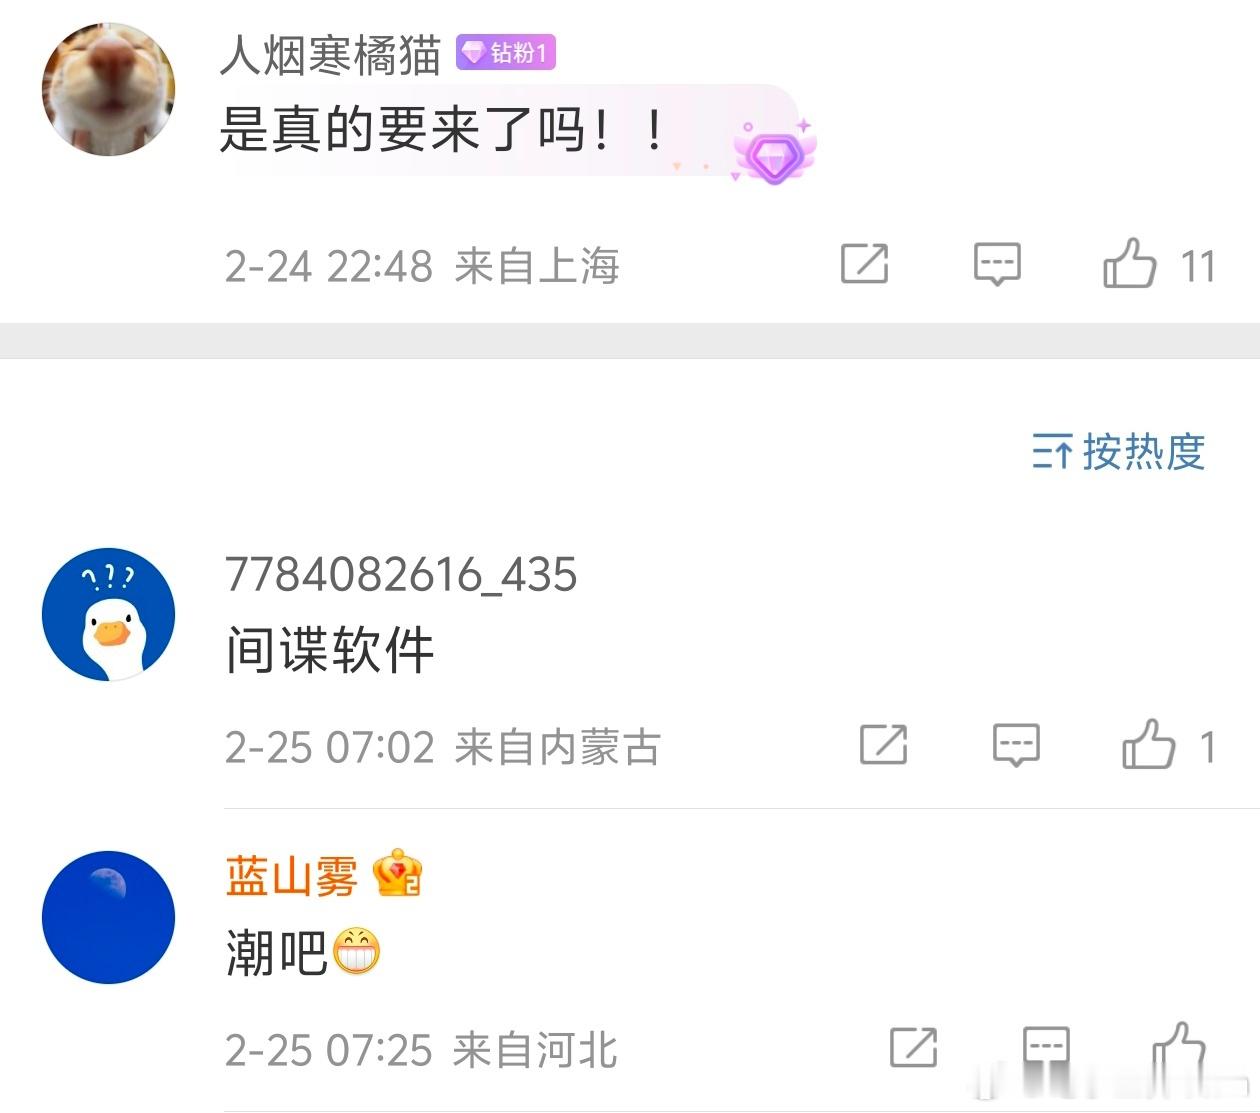Viewport: 1260px width, 1113px height.
Task: Like 蓝山雾's 潮吧 comment
Action: pyautogui.click(x=1180, y=1046)
